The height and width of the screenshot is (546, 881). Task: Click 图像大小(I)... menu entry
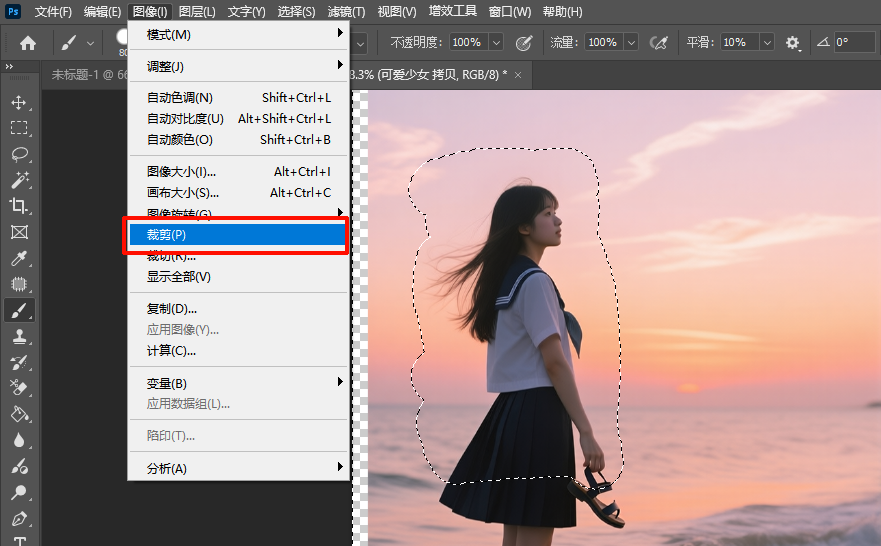(238, 171)
